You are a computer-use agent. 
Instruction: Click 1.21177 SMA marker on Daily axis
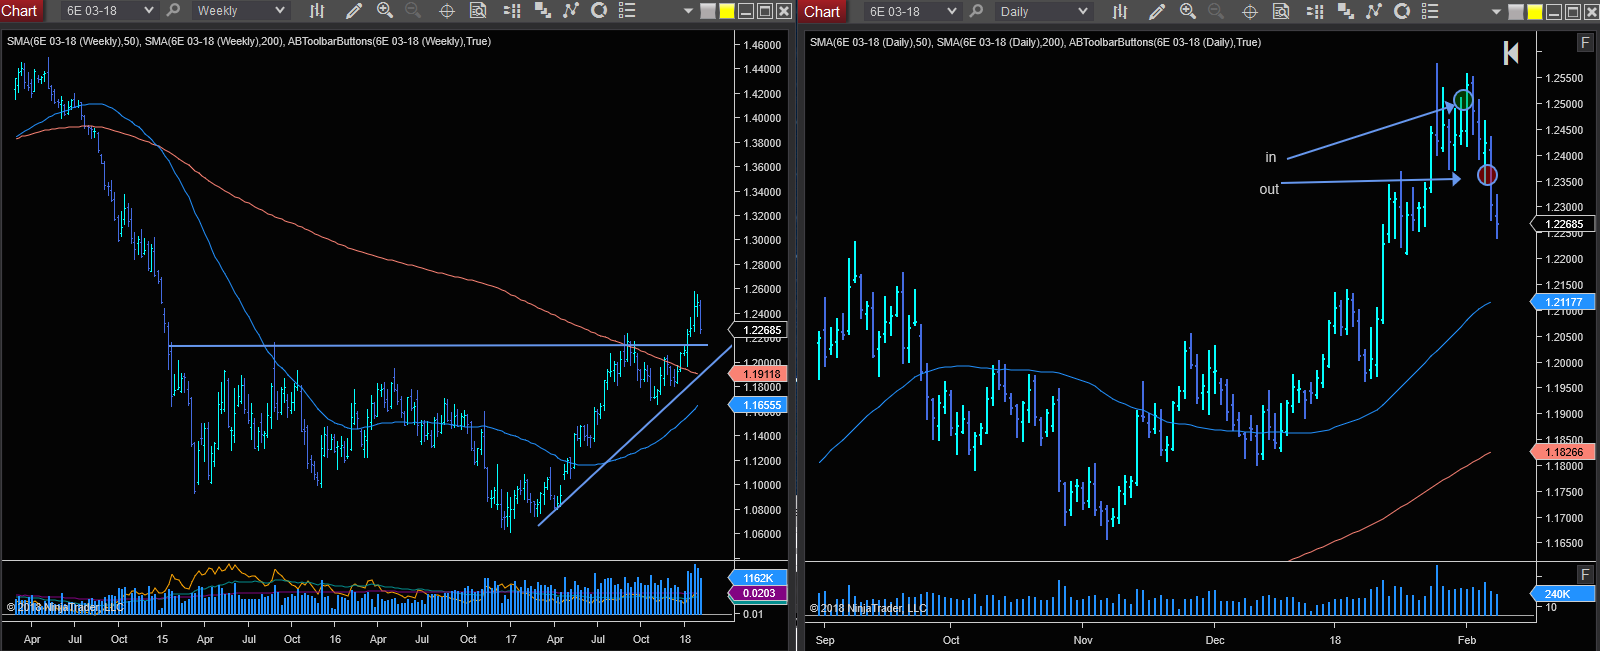coord(1563,302)
